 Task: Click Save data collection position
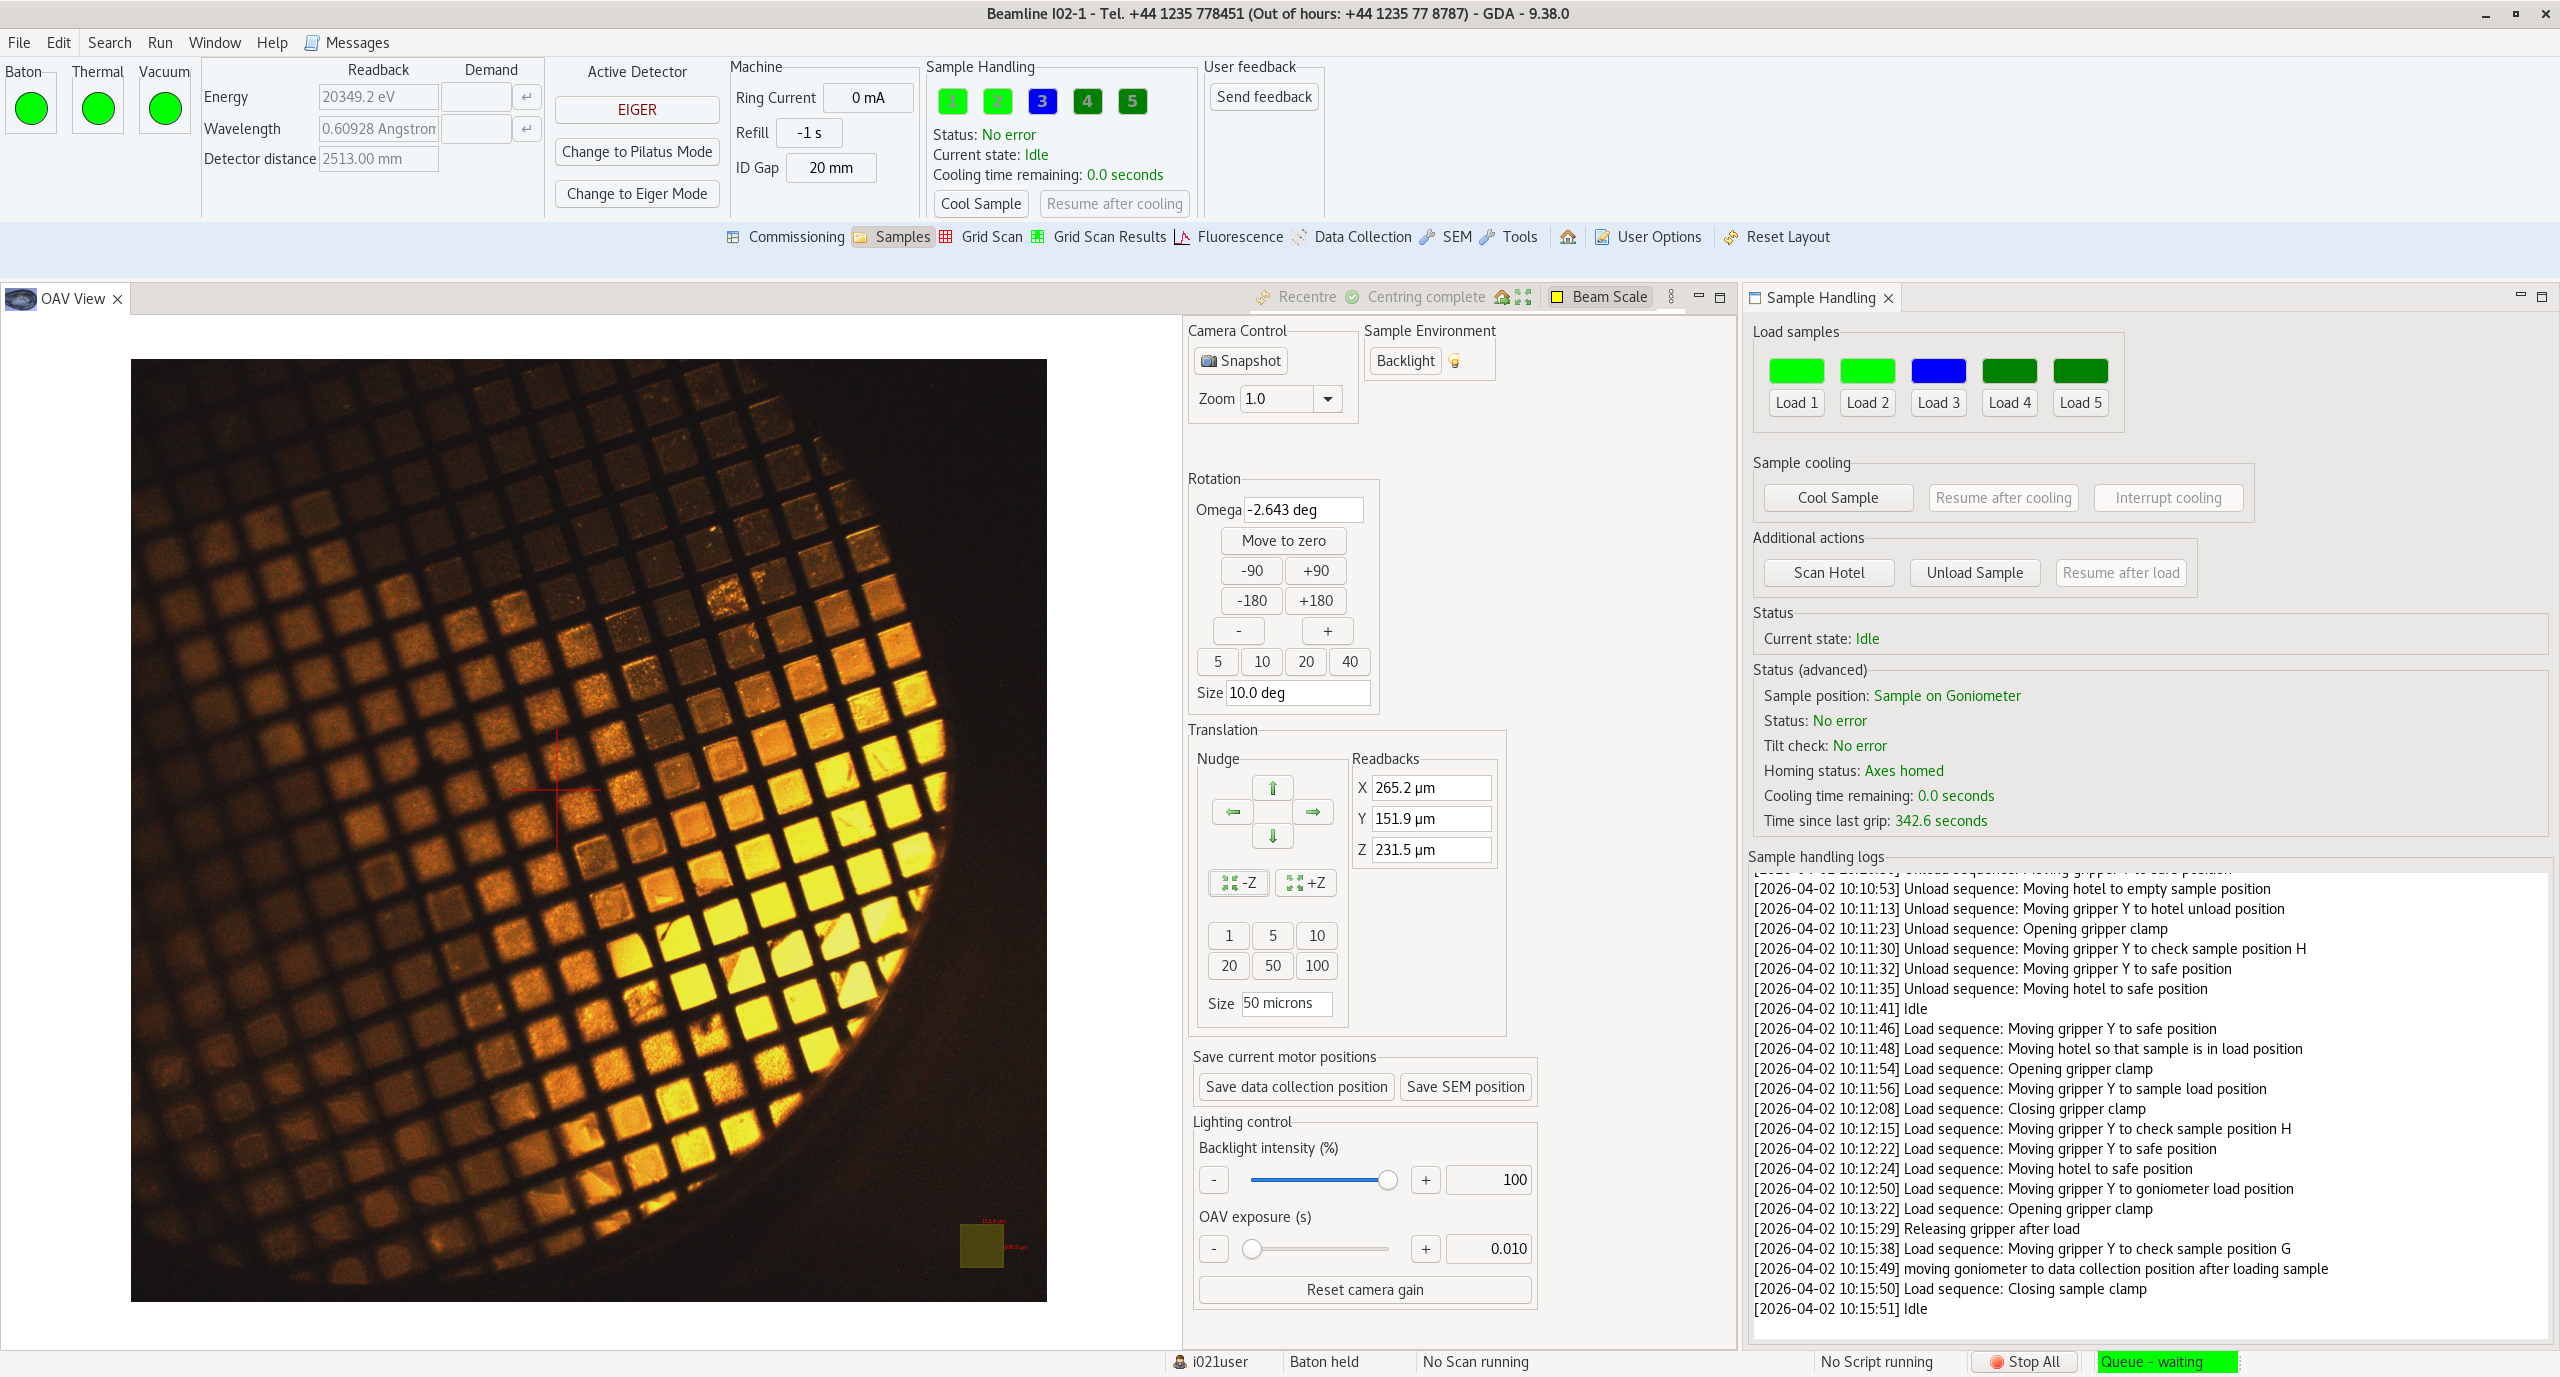pos(1296,1087)
